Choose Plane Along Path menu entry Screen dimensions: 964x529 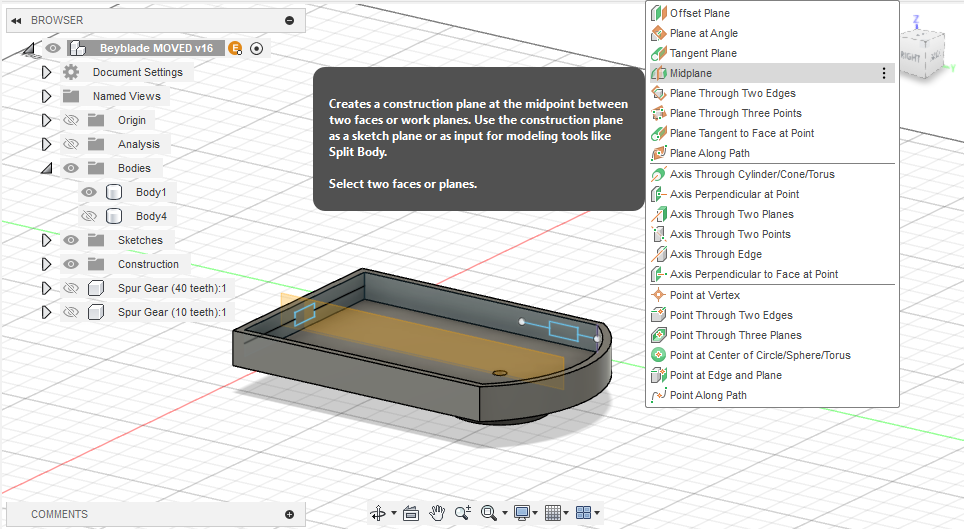(772, 153)
